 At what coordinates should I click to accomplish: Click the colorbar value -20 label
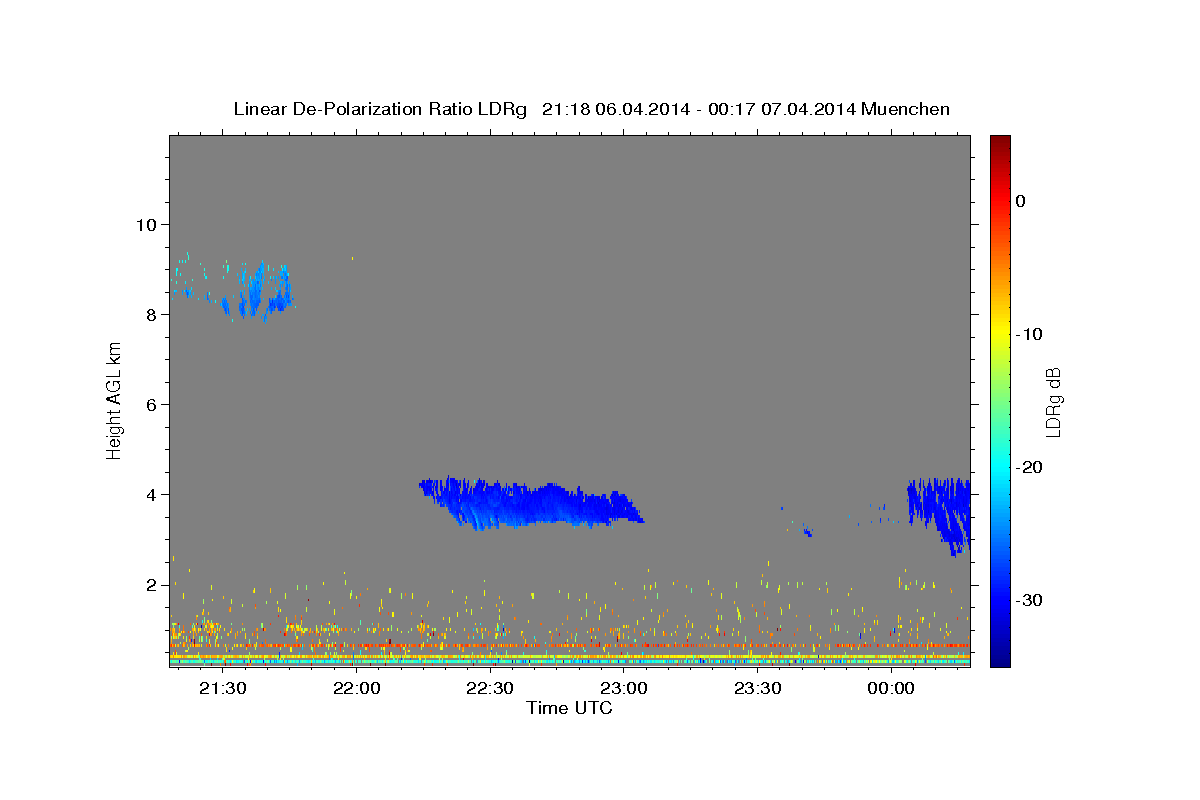(1030, 467)
